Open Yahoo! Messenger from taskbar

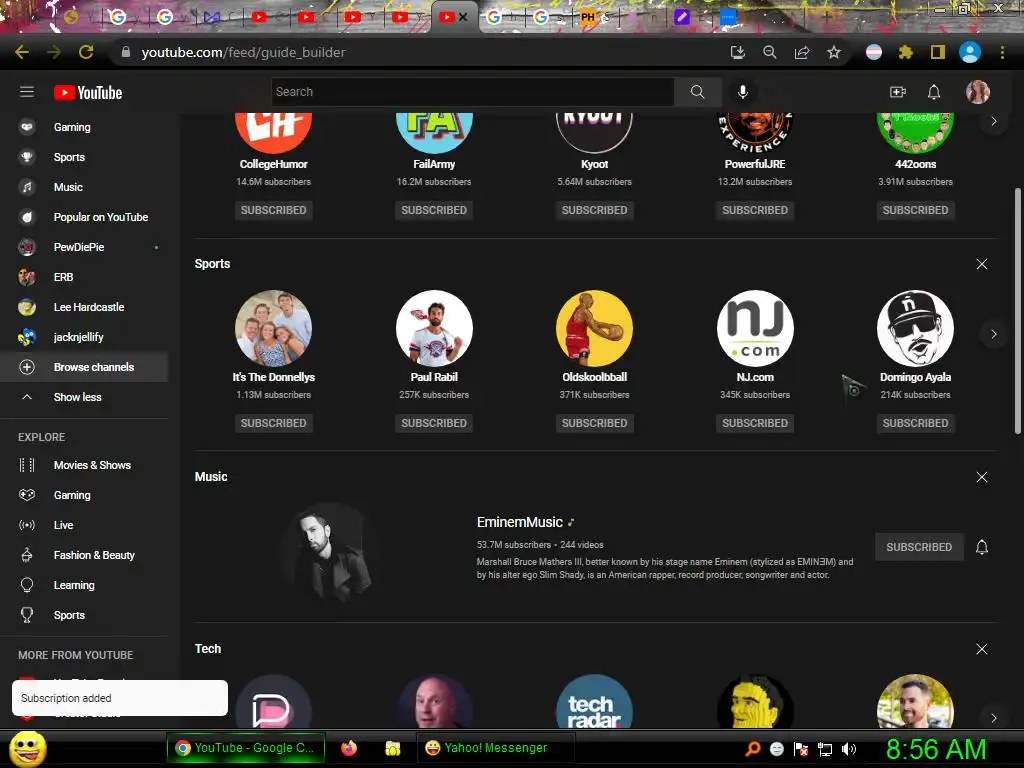(495, 748)
